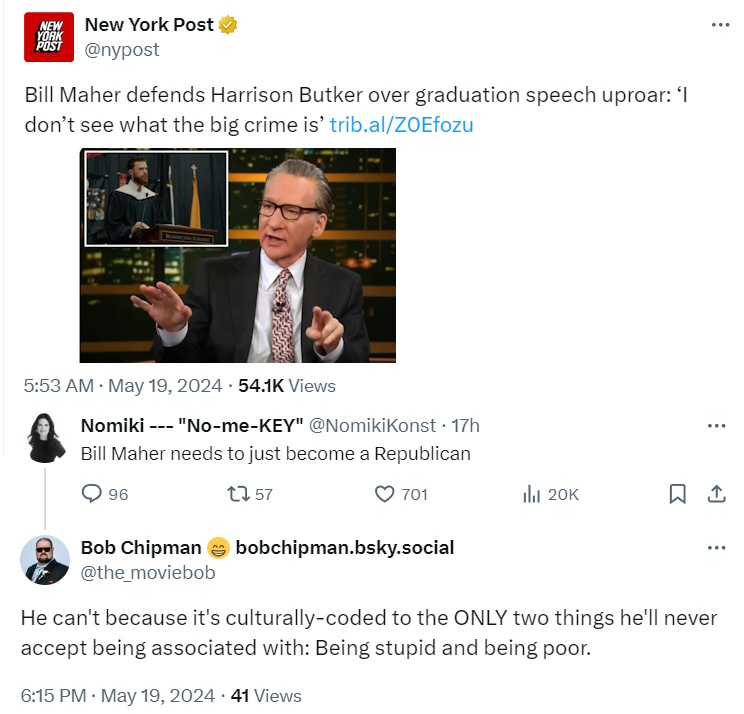Open the @the_moviebob handle
This screenshot has height=714, width=744.
[x=147, y=572]
